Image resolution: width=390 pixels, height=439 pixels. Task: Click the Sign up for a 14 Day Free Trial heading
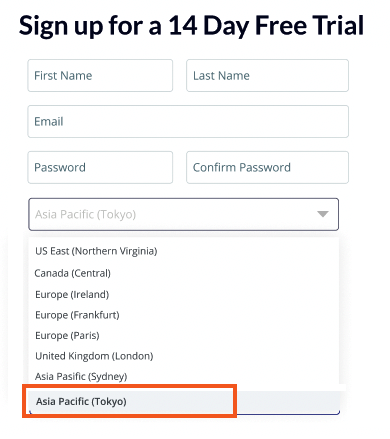191,26
